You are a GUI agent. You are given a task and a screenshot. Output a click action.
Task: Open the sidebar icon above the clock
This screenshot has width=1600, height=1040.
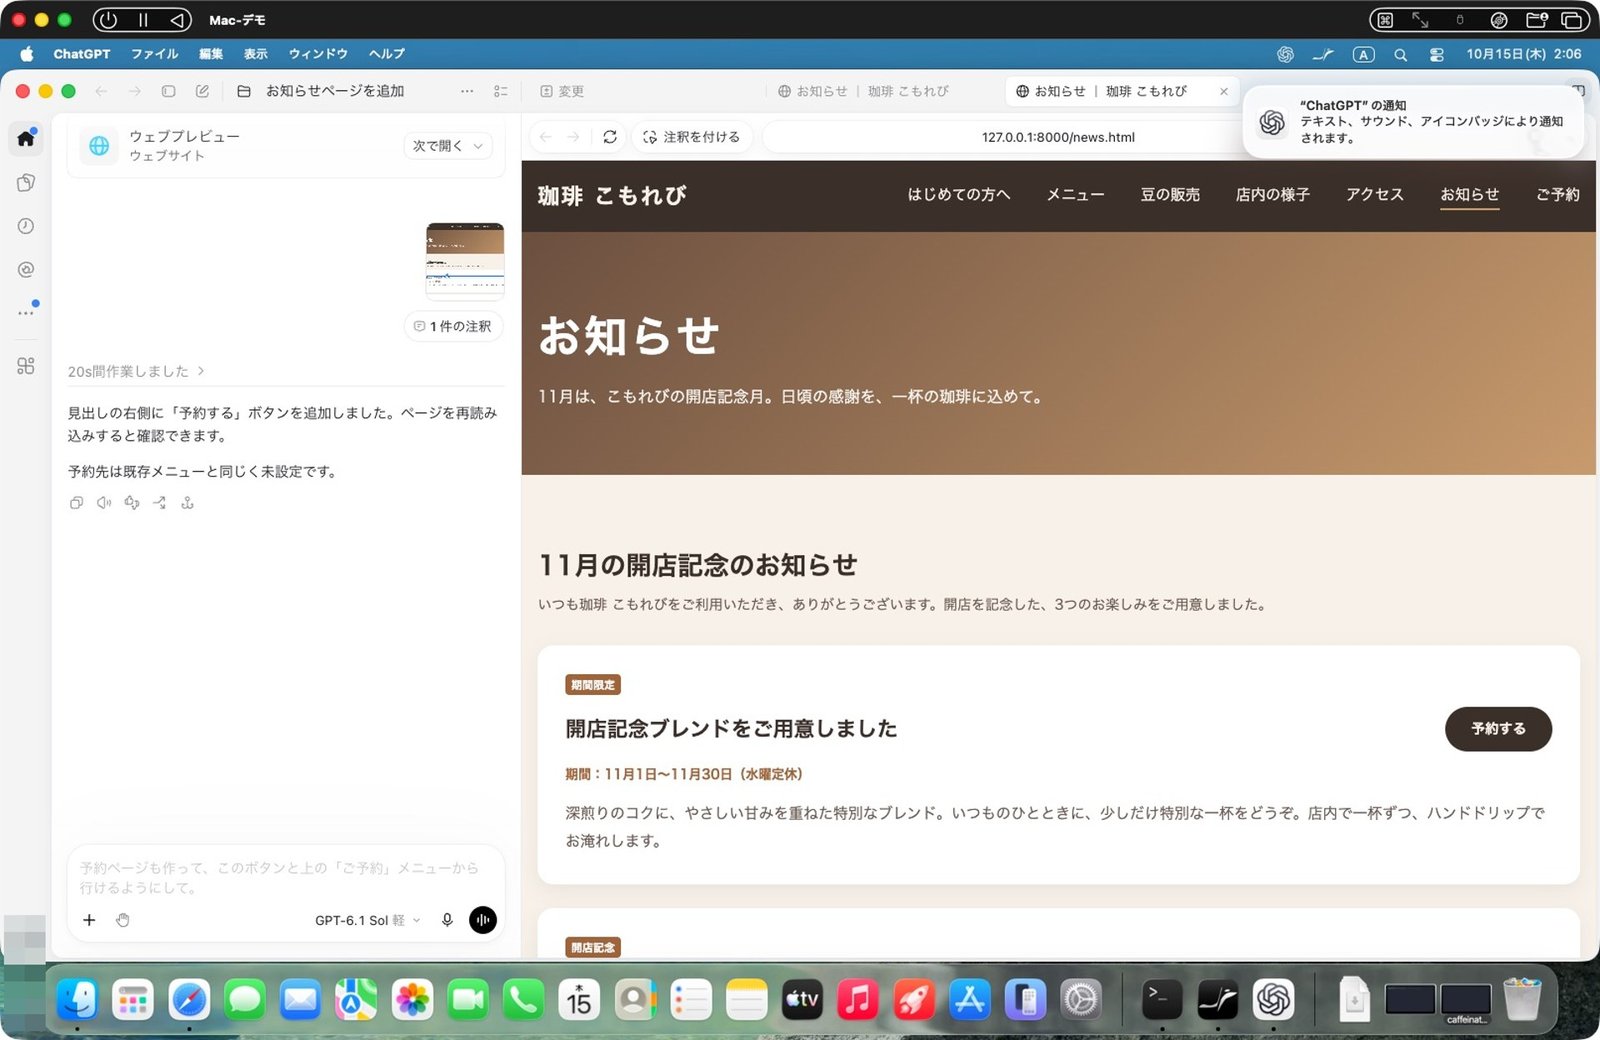[x=26, y=182]
